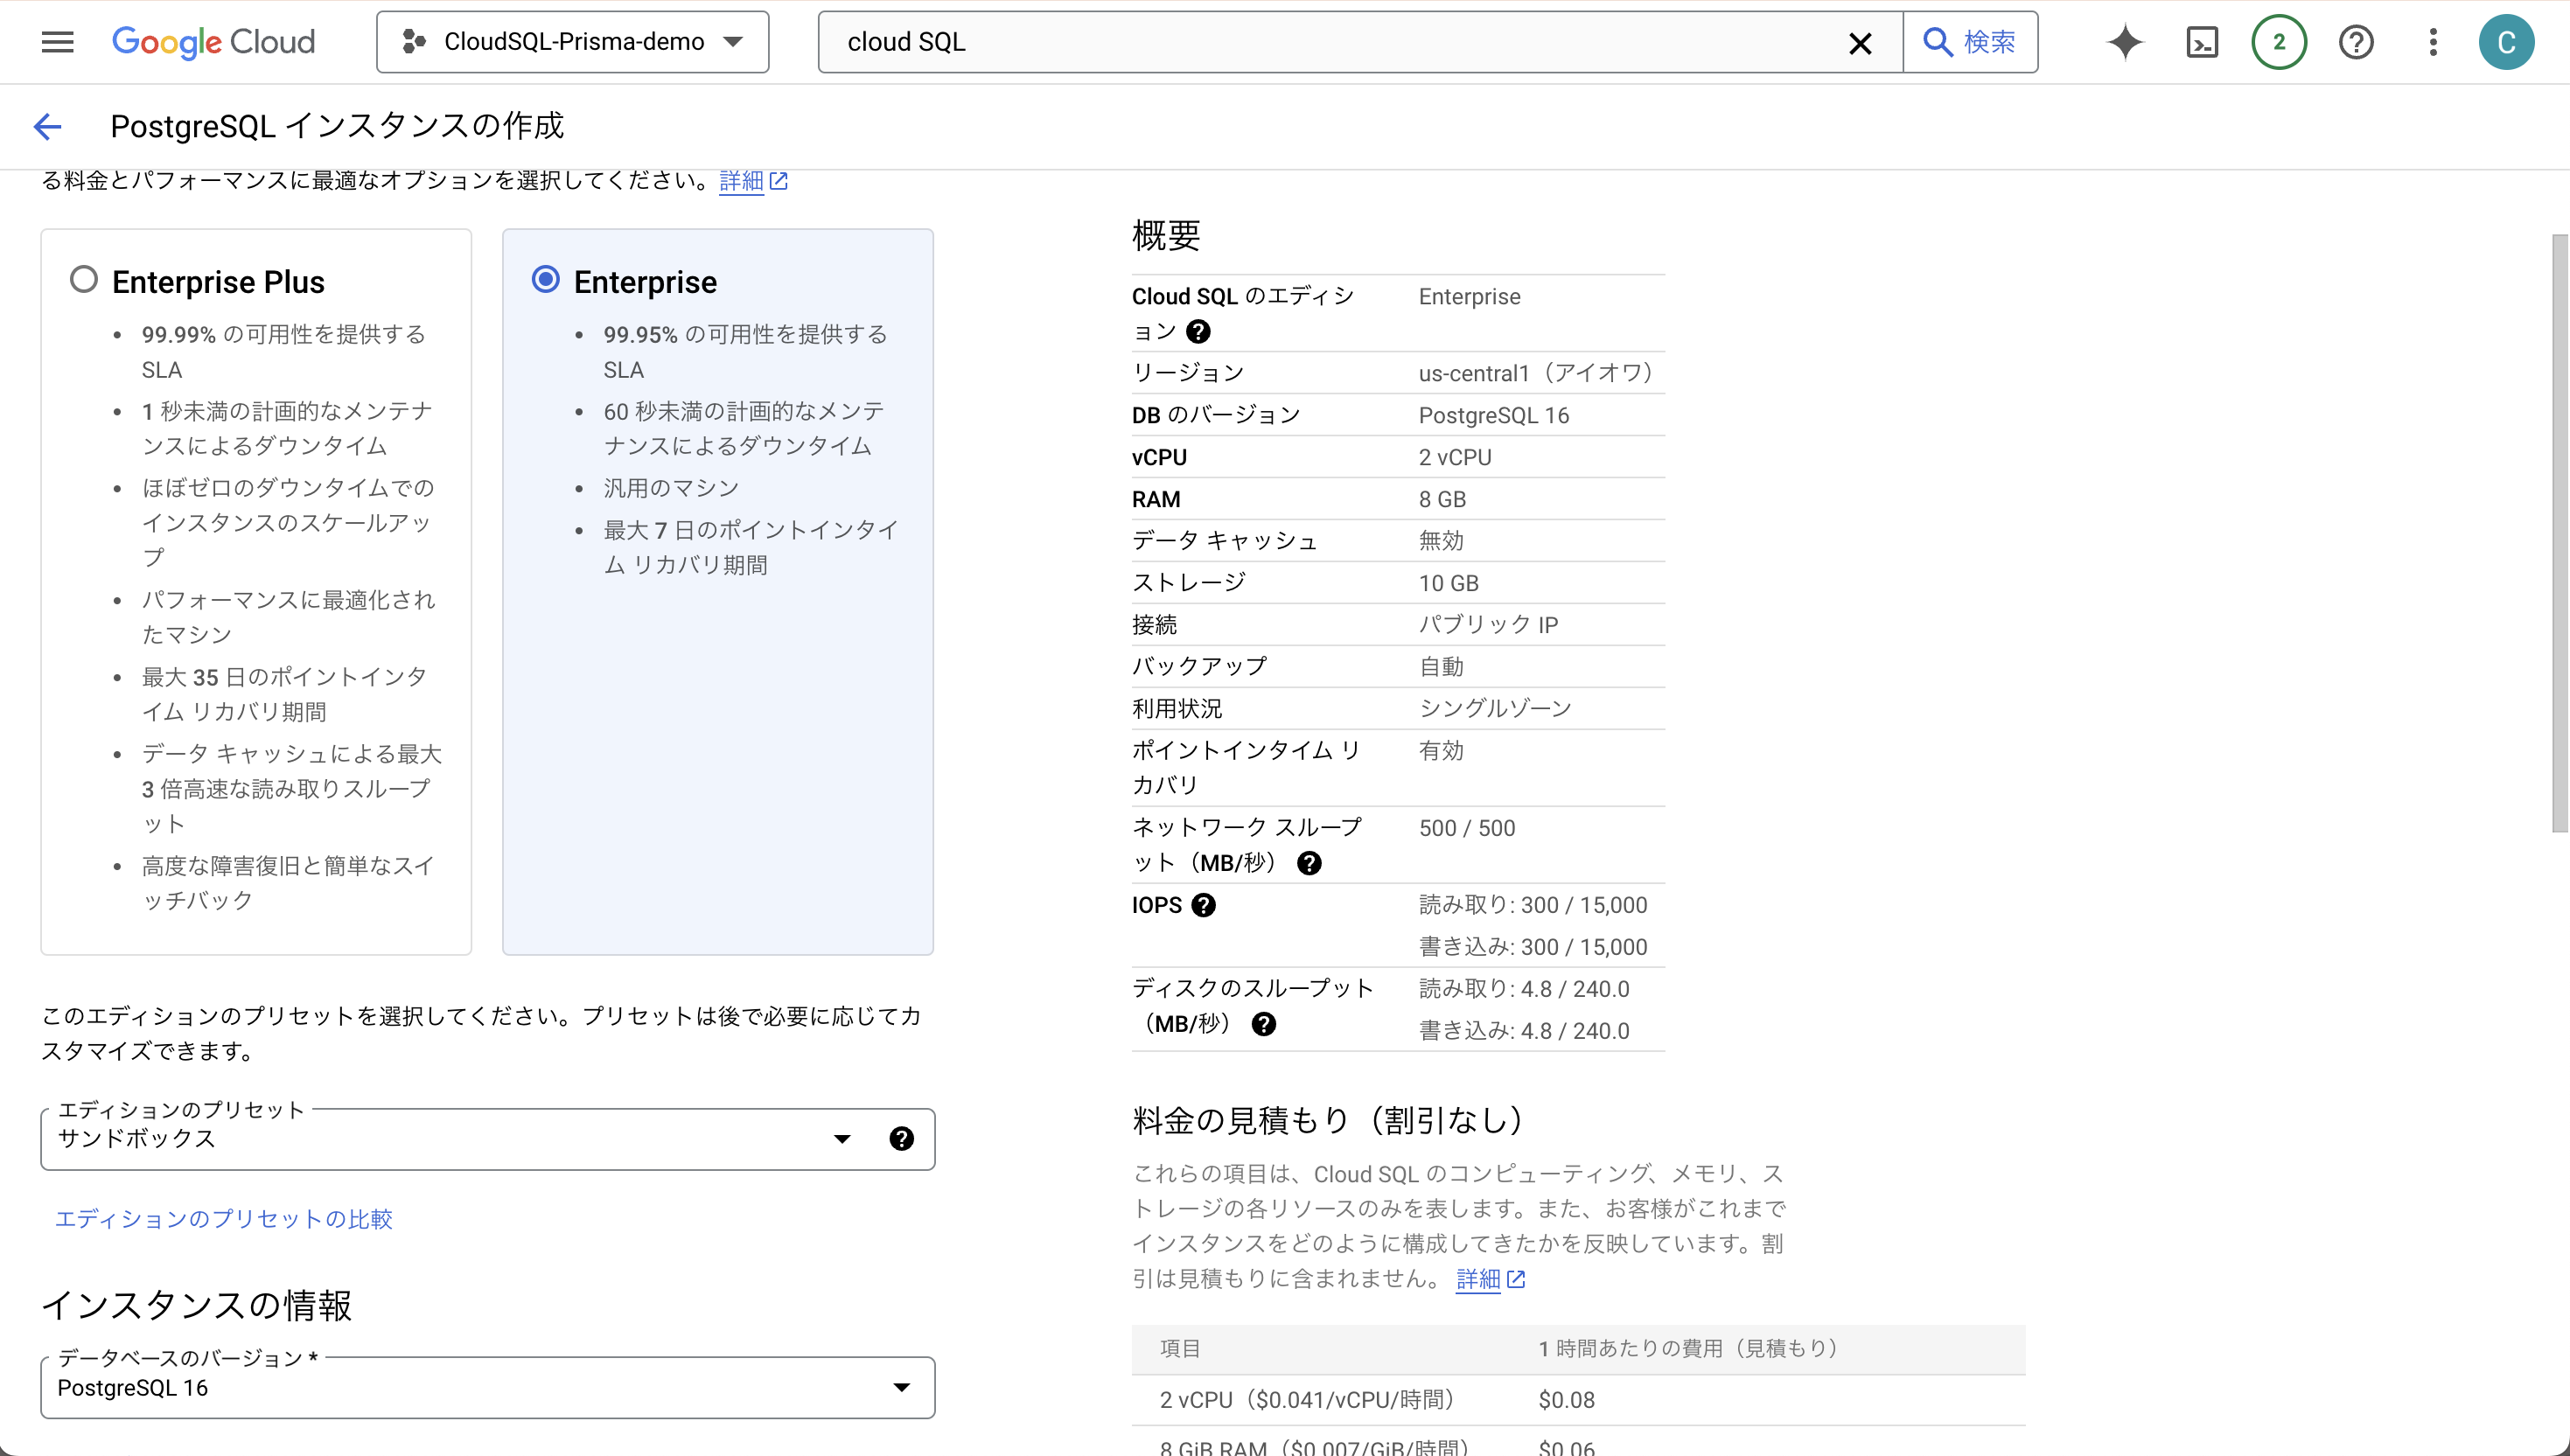The width and height of the screenshot is (2570, 1456).
Task: Select the Enterprise Plus edition radio button
Action: click(x=84, y=280)
